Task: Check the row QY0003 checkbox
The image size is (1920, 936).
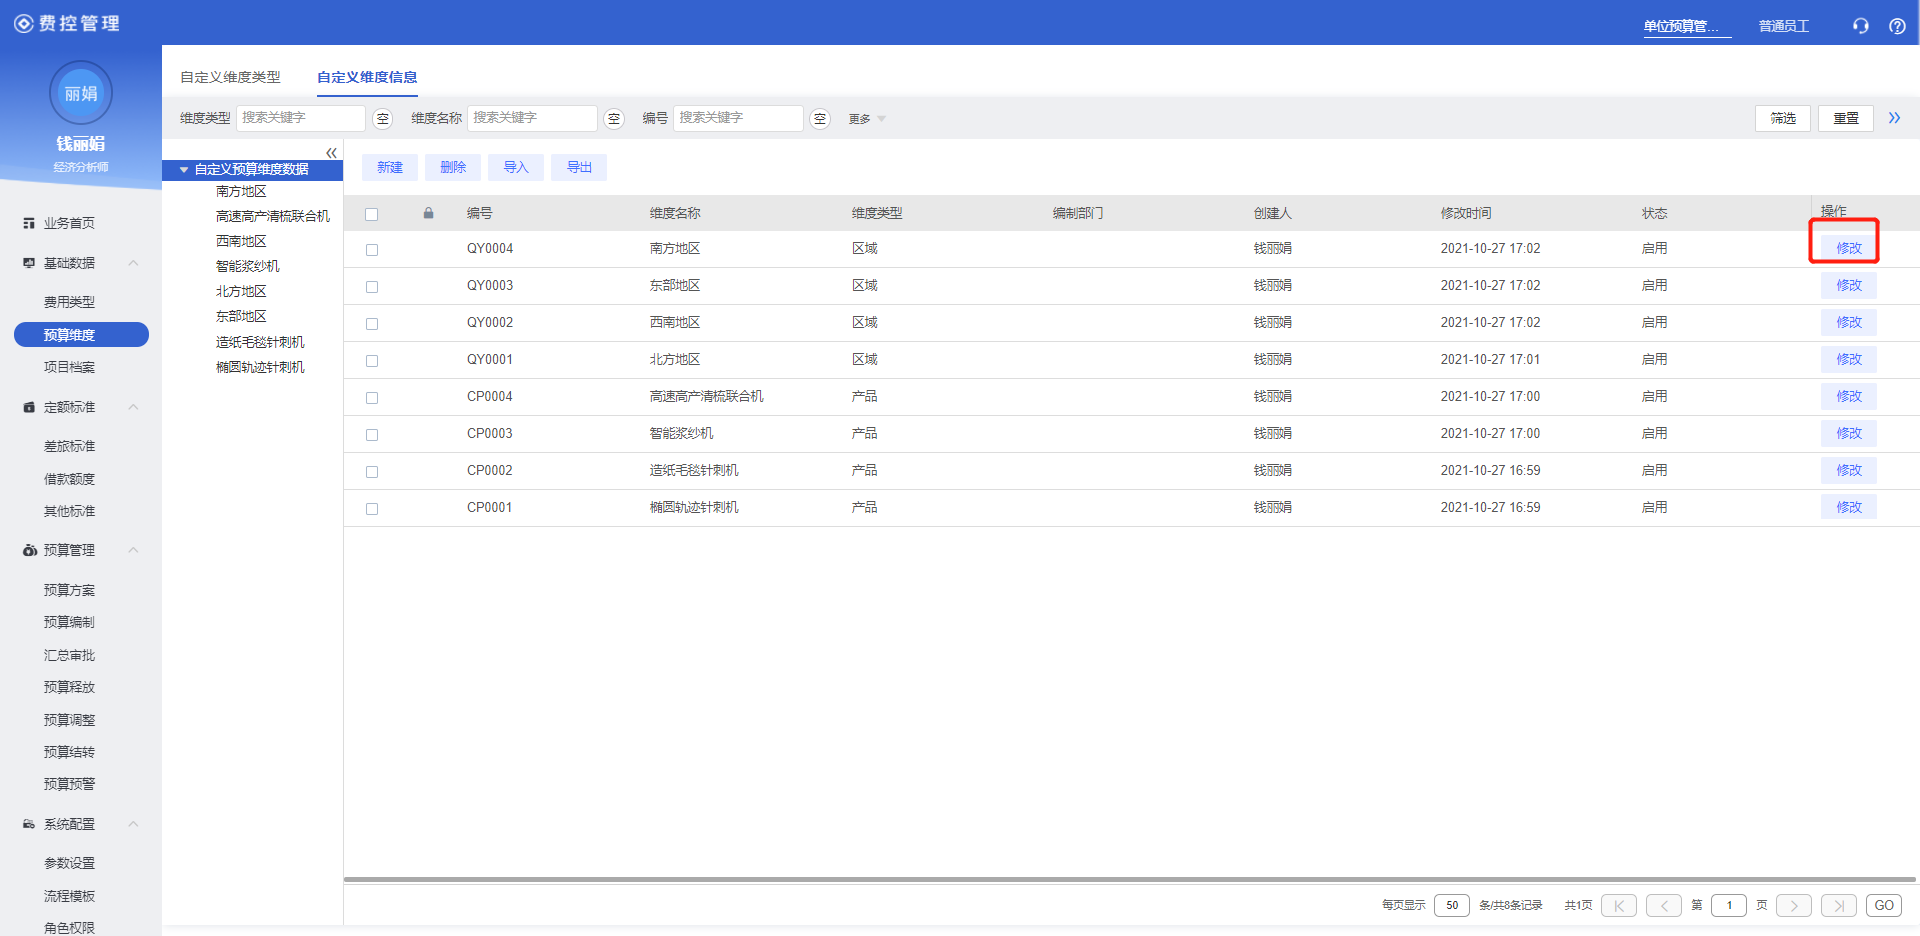Action: coord(372,287)
